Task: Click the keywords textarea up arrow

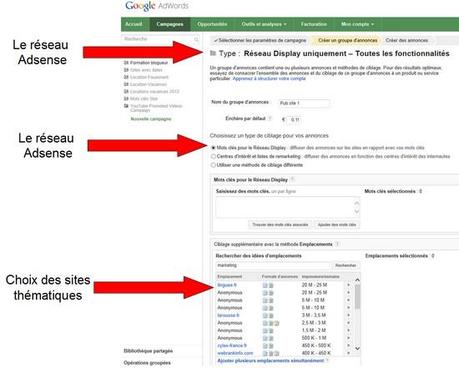Action: coord(357,202)
